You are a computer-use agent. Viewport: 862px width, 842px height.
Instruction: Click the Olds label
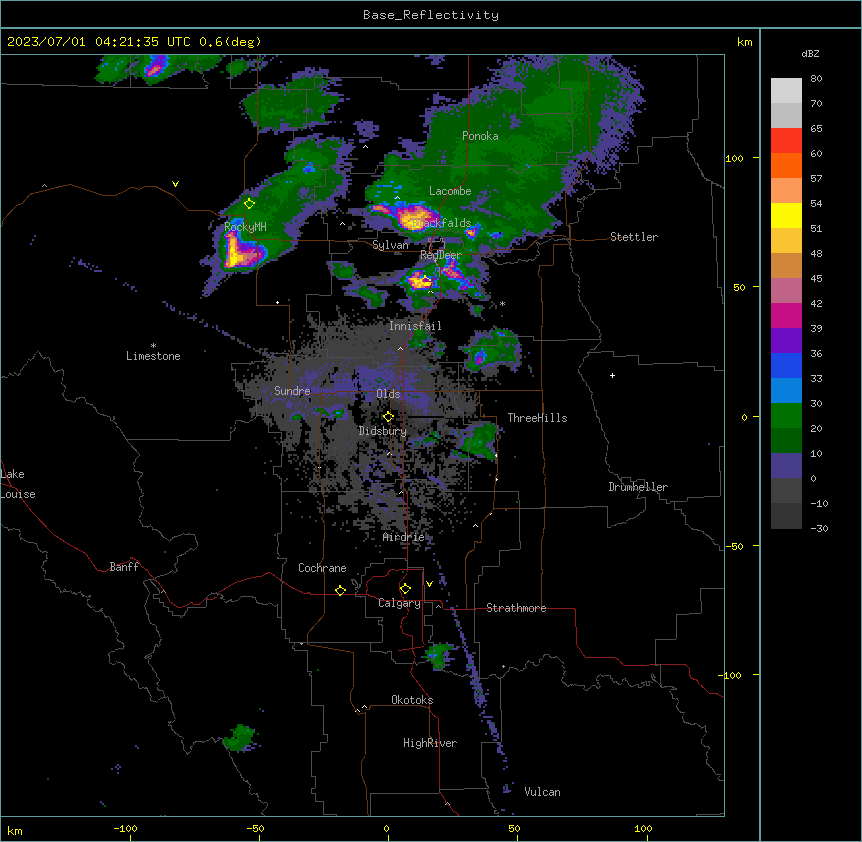coord(388,394)
